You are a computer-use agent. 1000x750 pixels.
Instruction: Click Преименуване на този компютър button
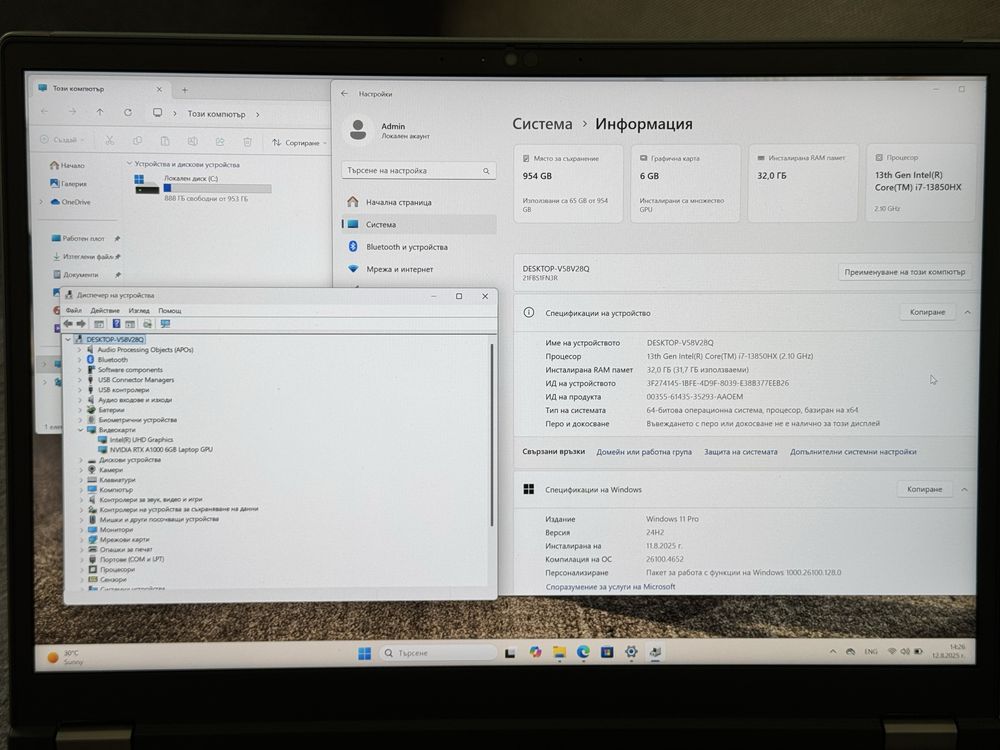click(x=904, y=272)
